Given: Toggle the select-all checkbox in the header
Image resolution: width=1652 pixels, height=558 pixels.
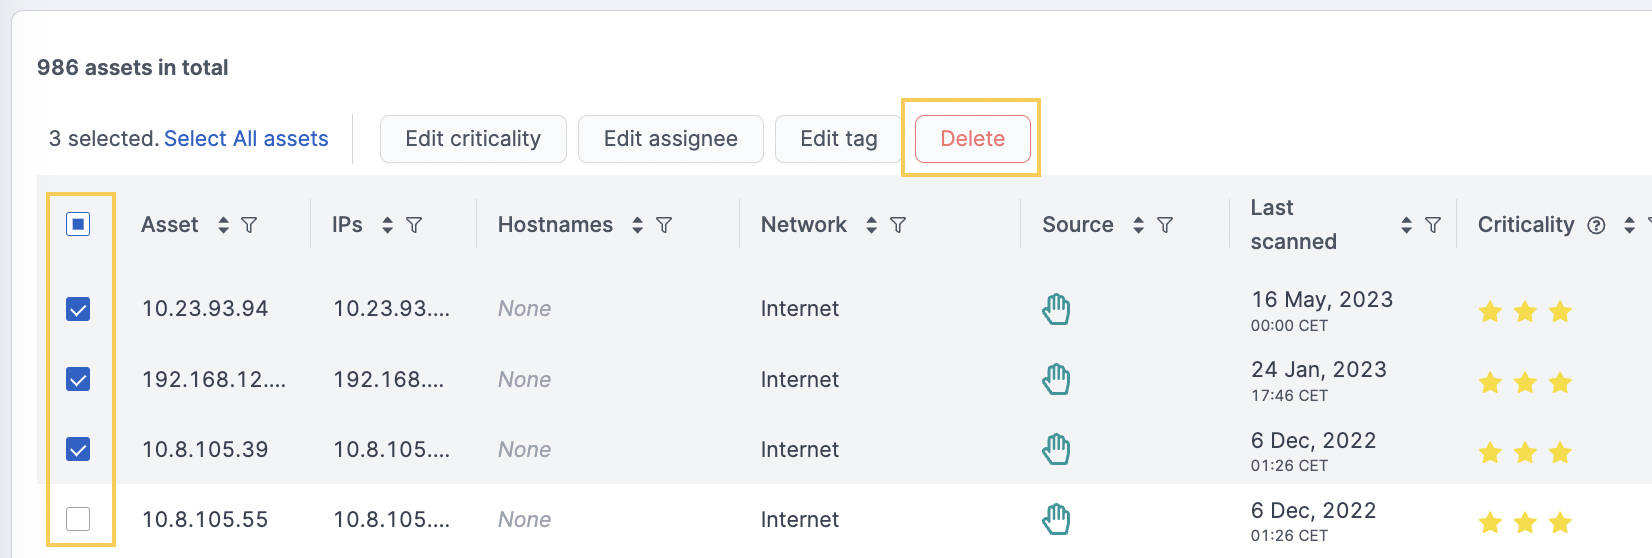Looking at the screenshot, I should tap(78, 224).
